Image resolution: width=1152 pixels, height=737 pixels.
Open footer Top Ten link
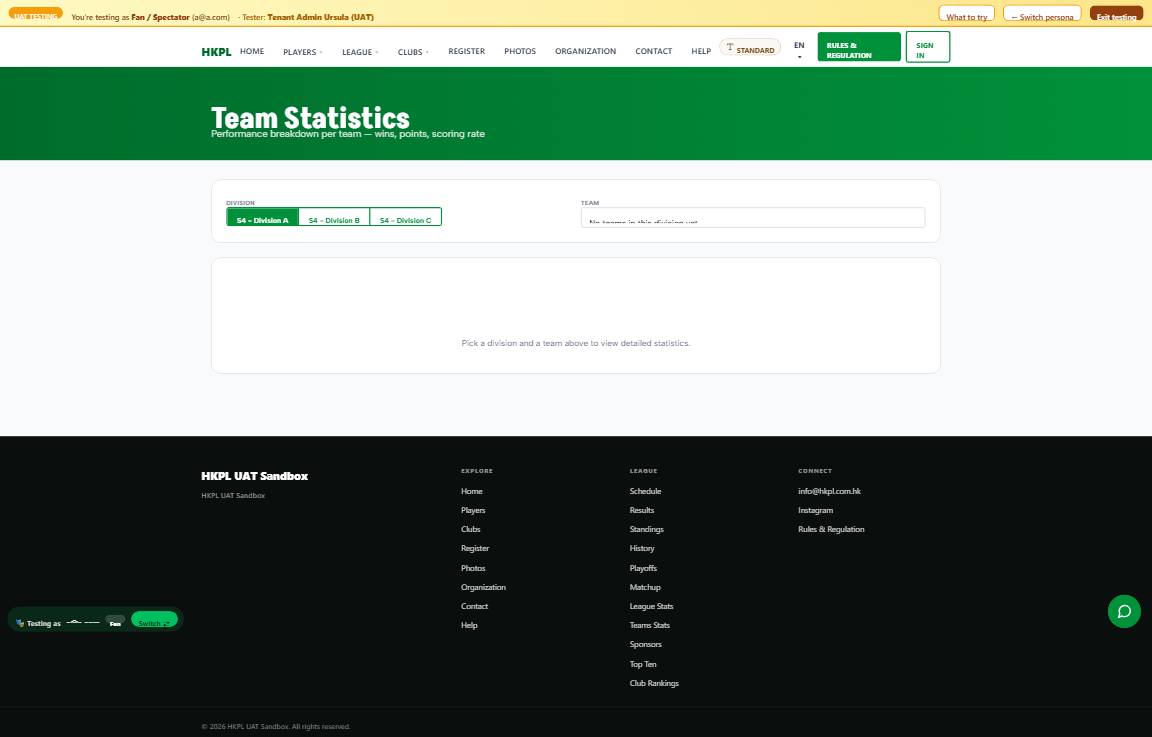pos(643,664)
